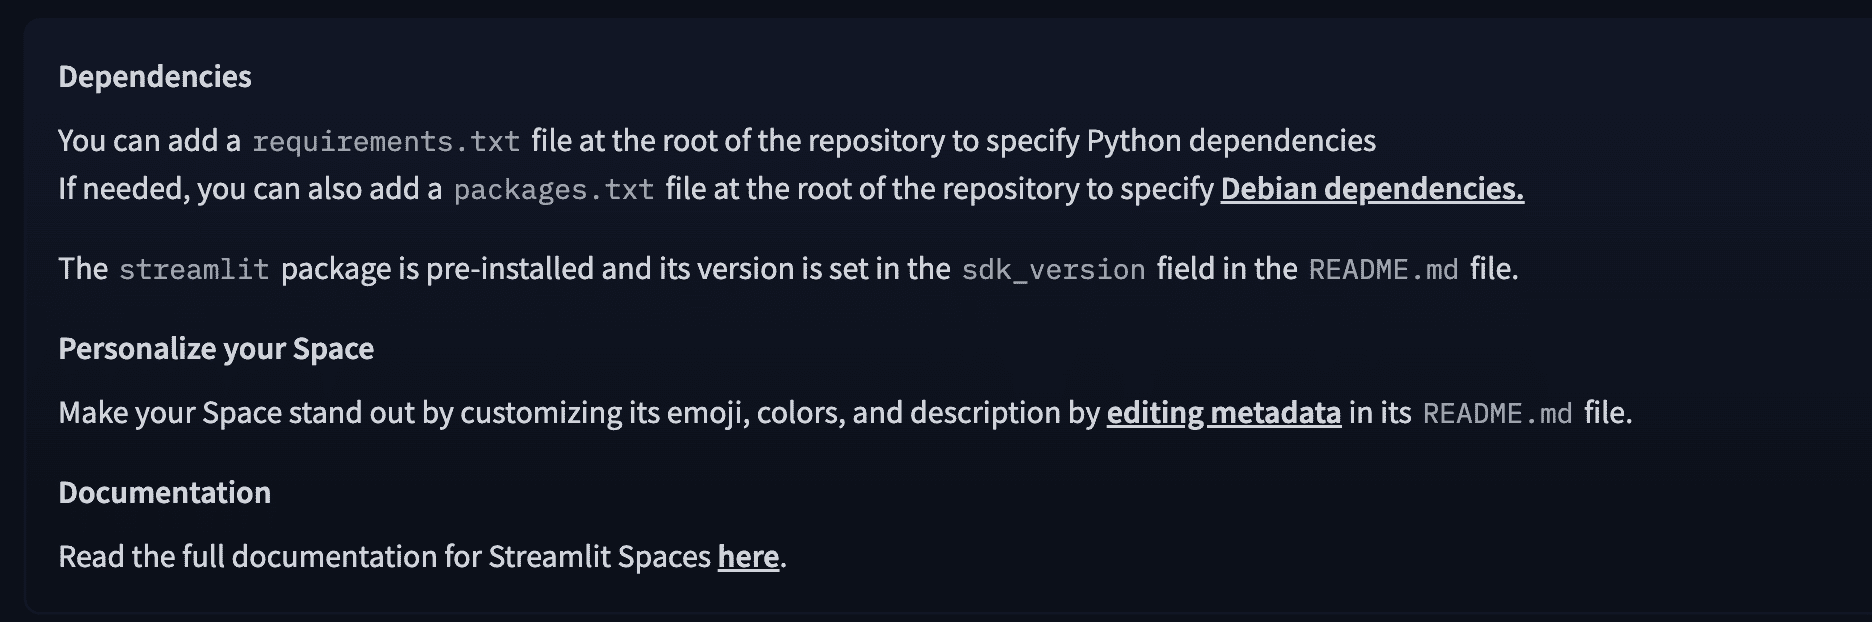1872x622 pixels.
Task: Click the words 'You can add a'
Action: coord(149,141)
